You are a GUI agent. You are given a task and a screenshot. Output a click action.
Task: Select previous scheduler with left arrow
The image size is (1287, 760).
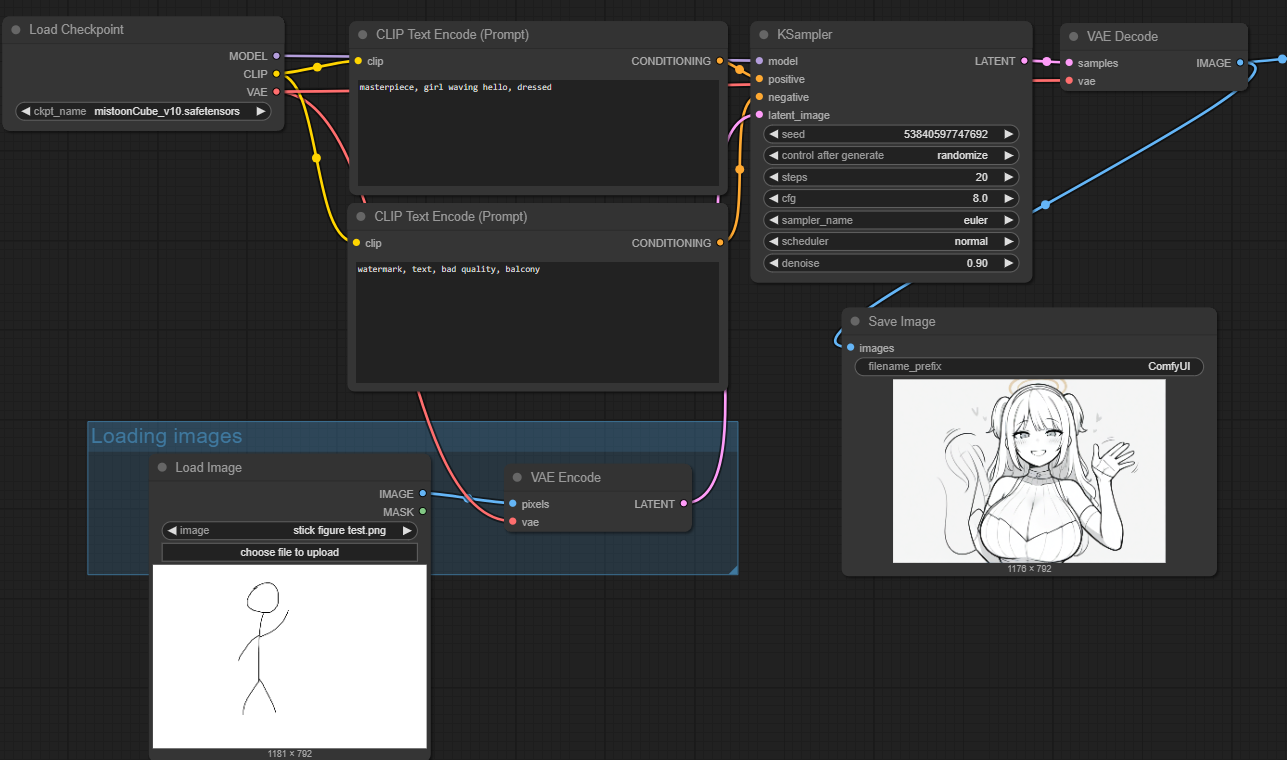774,242
